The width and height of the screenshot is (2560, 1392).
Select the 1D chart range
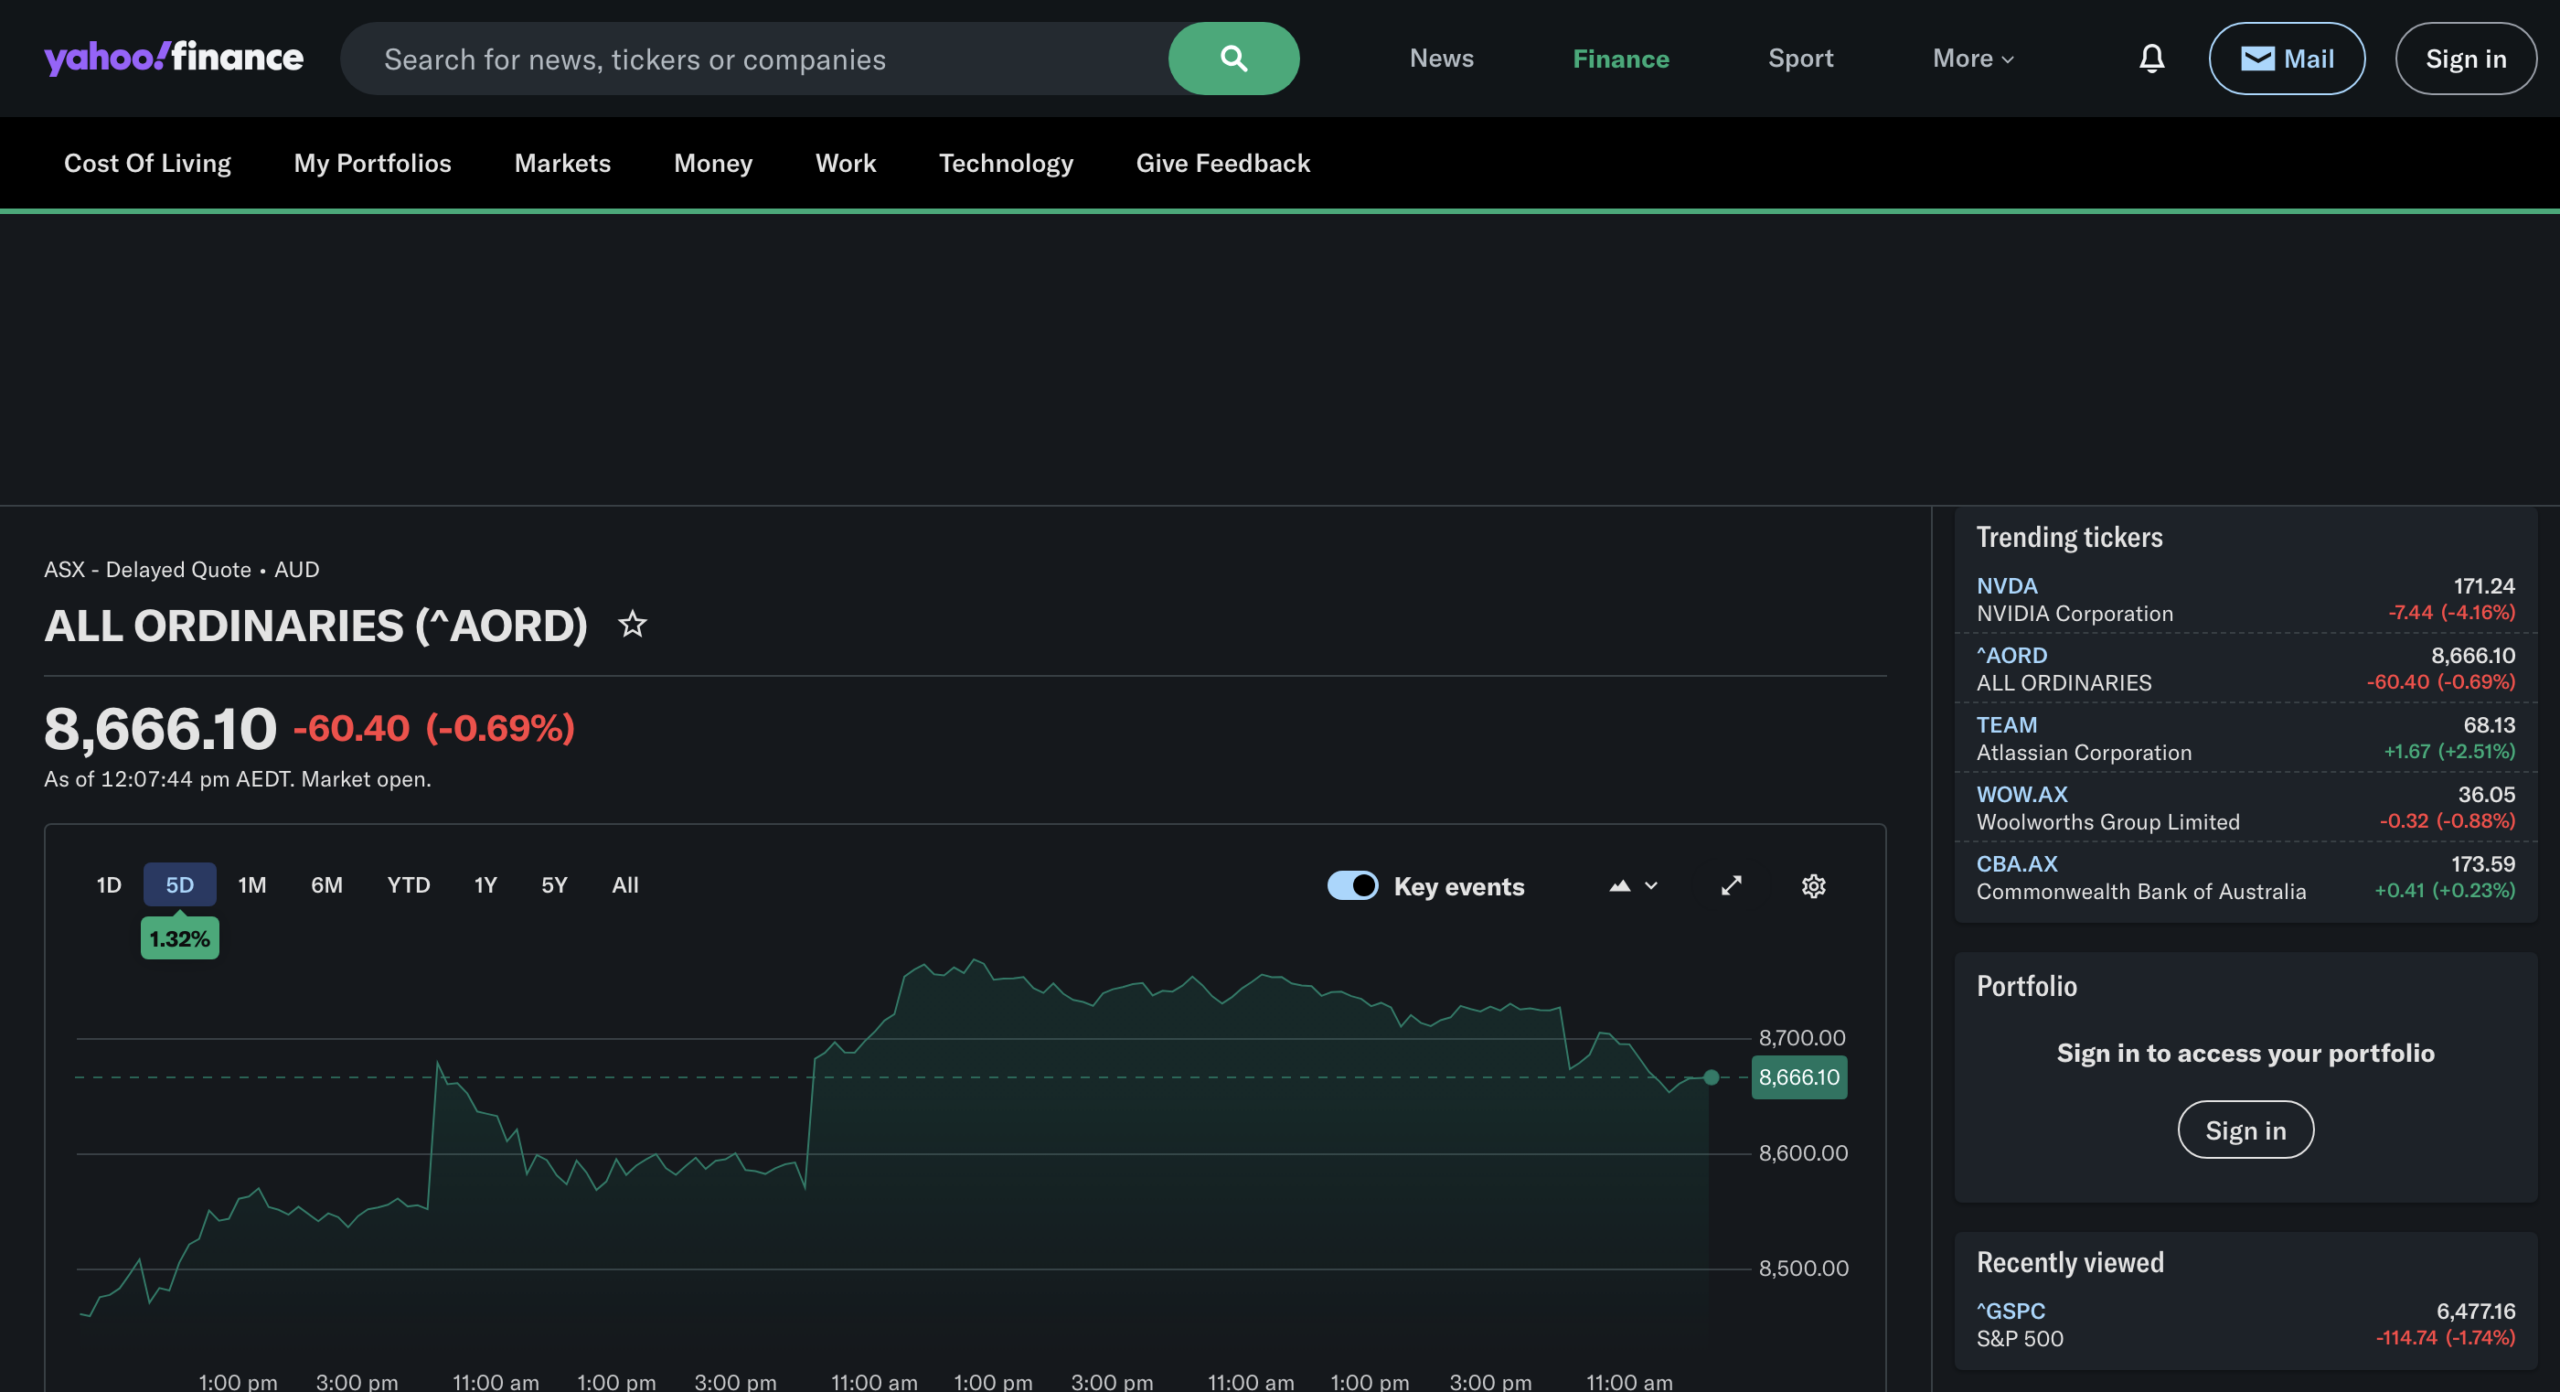tap(108, 885)
